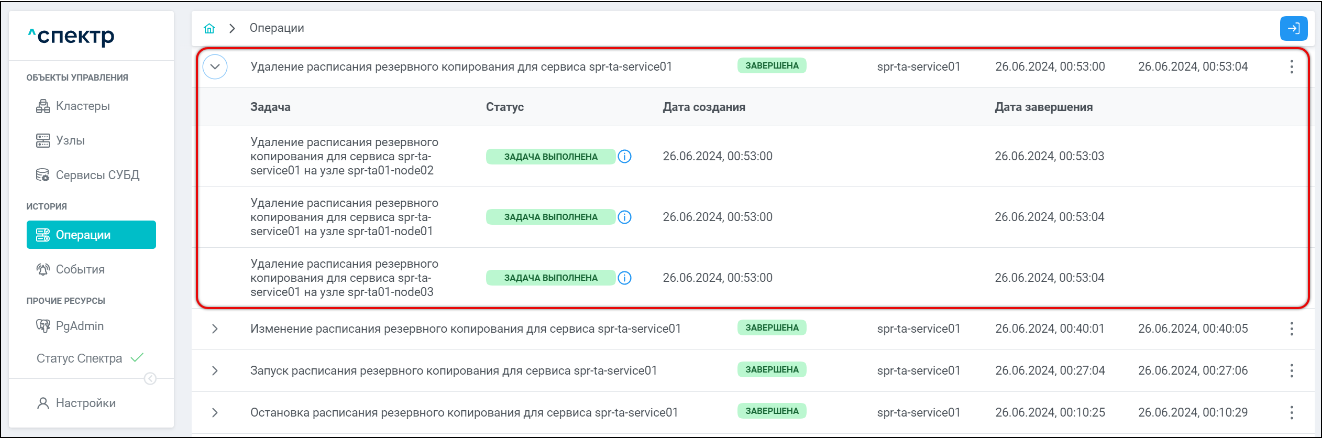Open info icon for spr-ta01-node02 task
Image resolution: width=1323 pixels, height=439 pixels.
coord(625,157)
